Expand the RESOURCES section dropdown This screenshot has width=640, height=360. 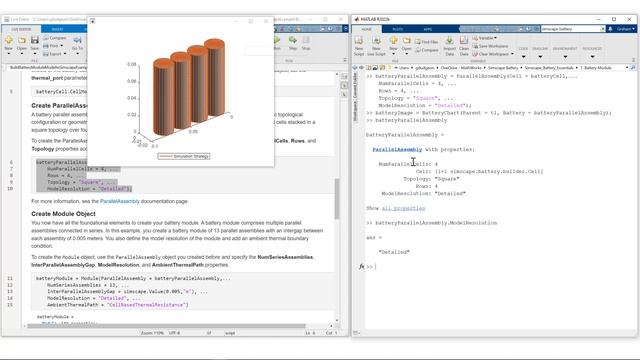[592, 57]
